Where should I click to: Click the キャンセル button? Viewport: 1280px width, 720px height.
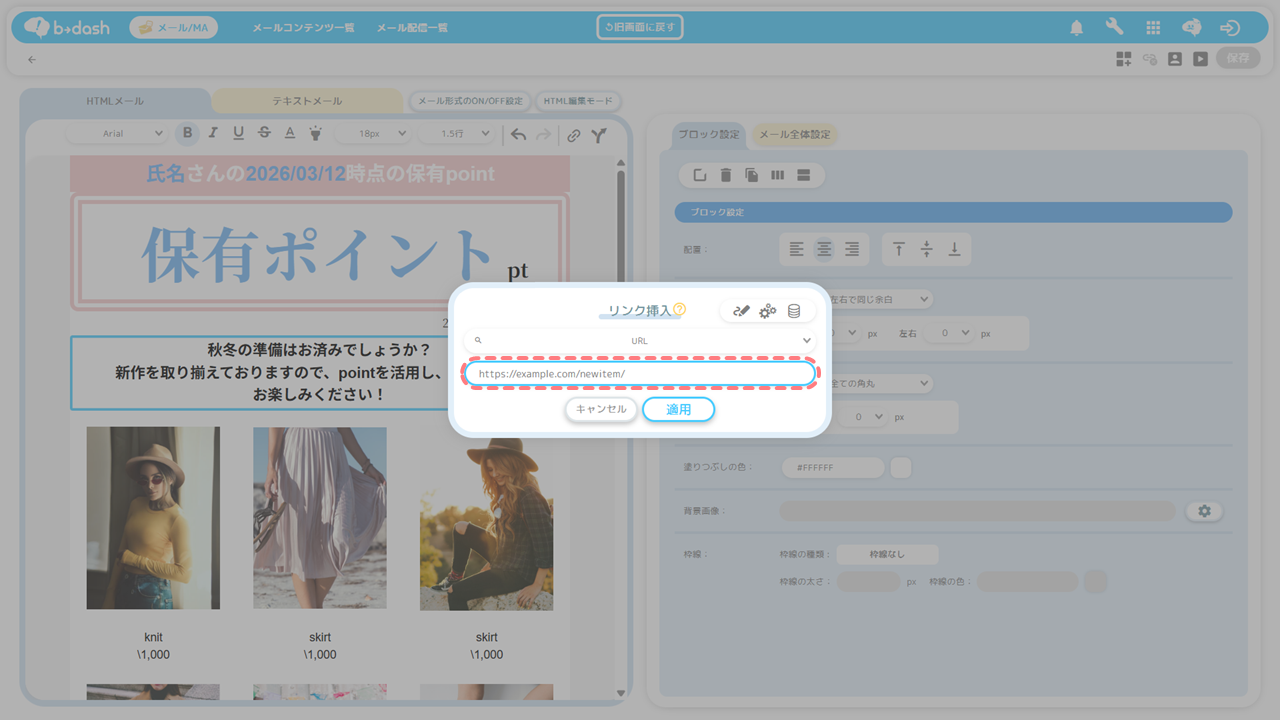[x=601, y=409]
